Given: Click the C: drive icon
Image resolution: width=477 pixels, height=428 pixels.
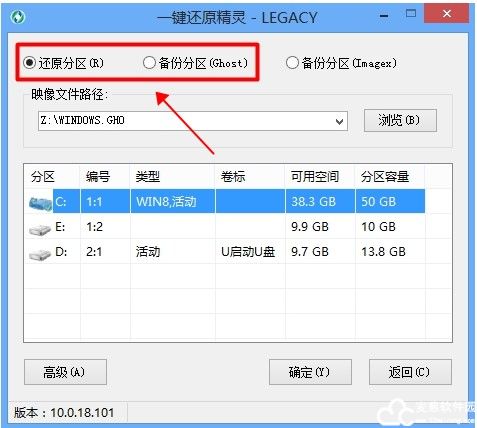Looking at the screenshot, I should click(40, 202).
